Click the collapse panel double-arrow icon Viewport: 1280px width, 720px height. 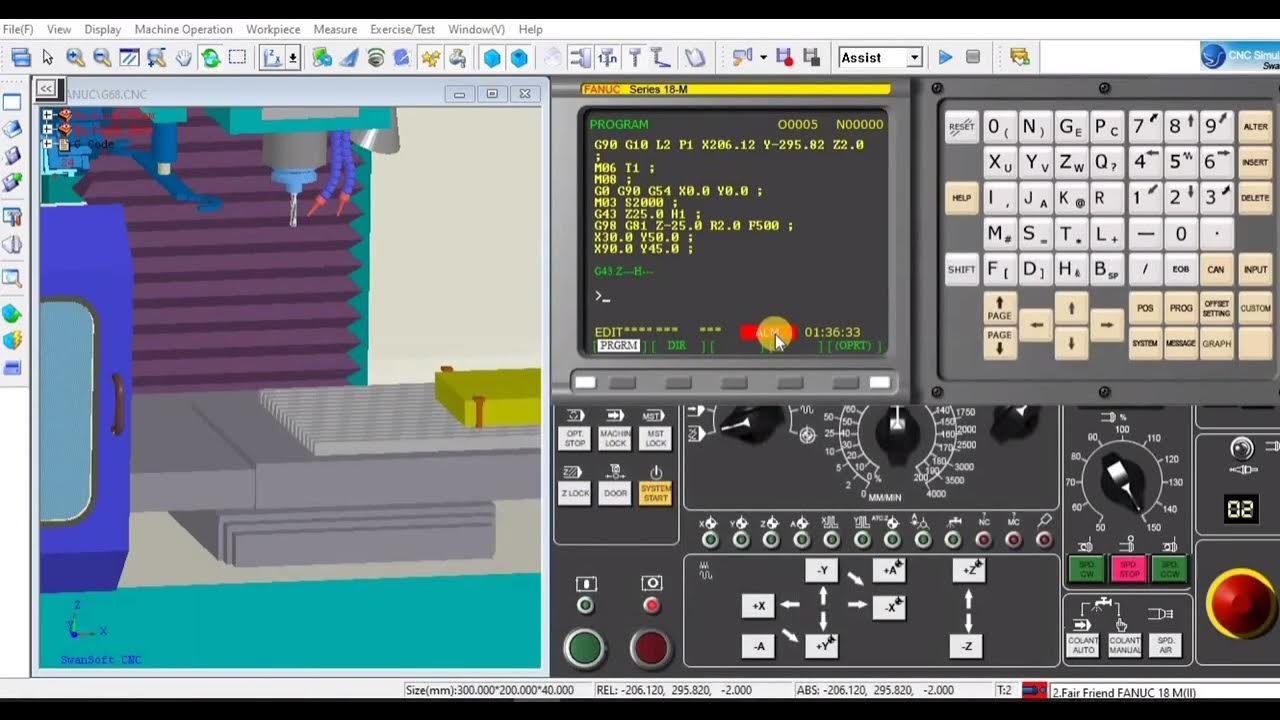pyautogui.click(x=45, y=89)
